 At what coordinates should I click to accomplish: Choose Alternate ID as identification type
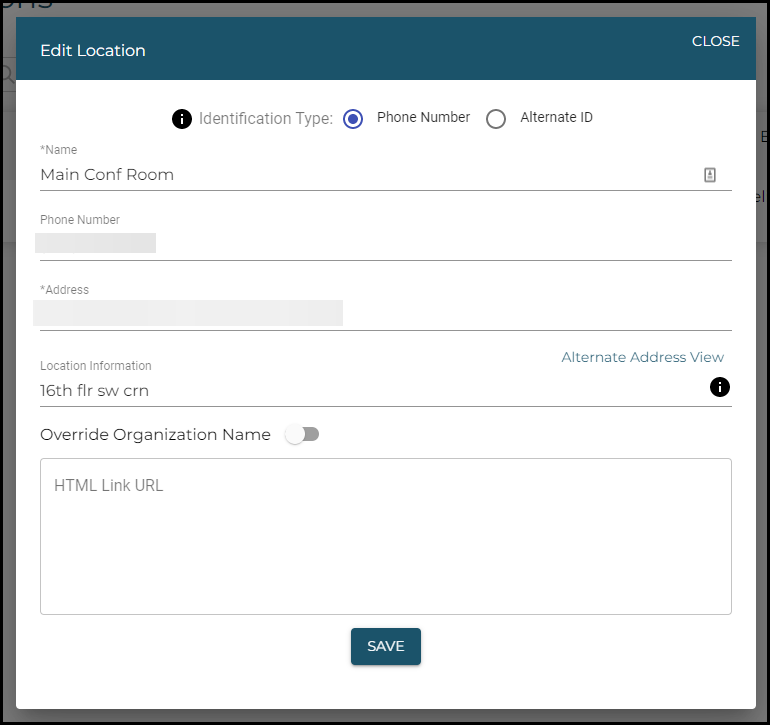point(496,119)
